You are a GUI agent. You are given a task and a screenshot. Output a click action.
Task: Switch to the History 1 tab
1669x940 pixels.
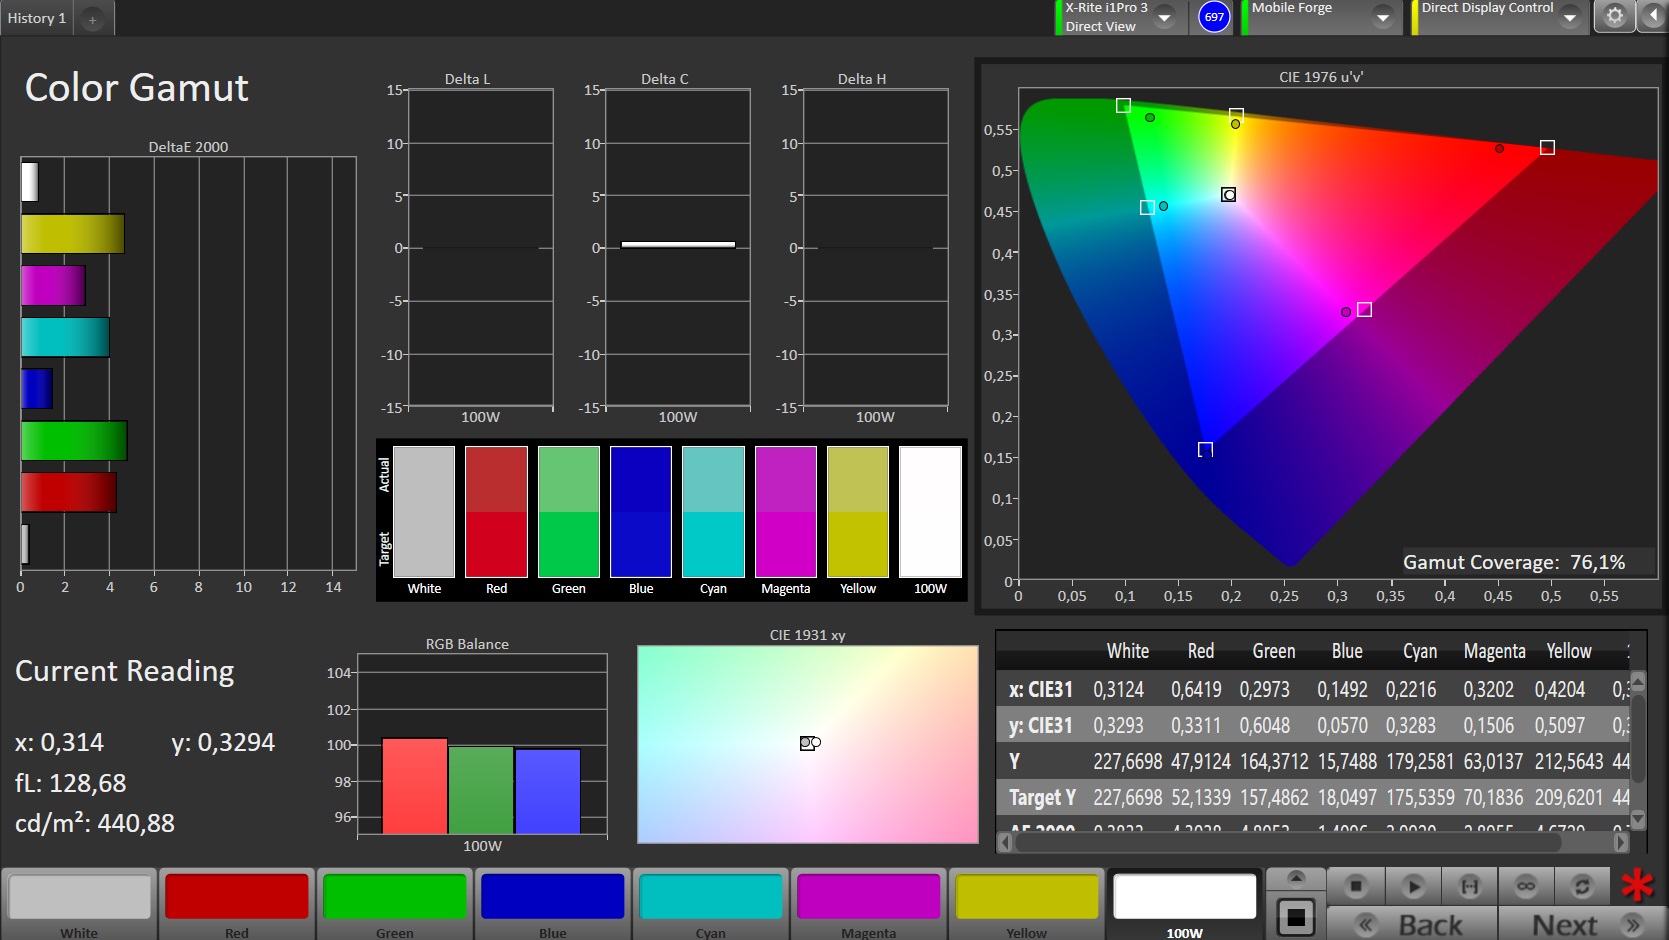click(x=37, y=18)
